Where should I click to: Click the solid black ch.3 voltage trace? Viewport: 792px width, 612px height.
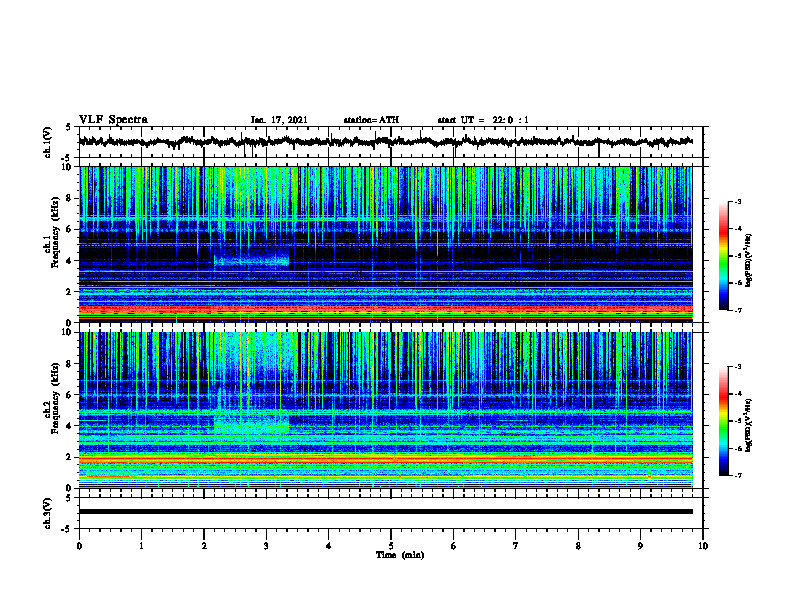(385, 512)
